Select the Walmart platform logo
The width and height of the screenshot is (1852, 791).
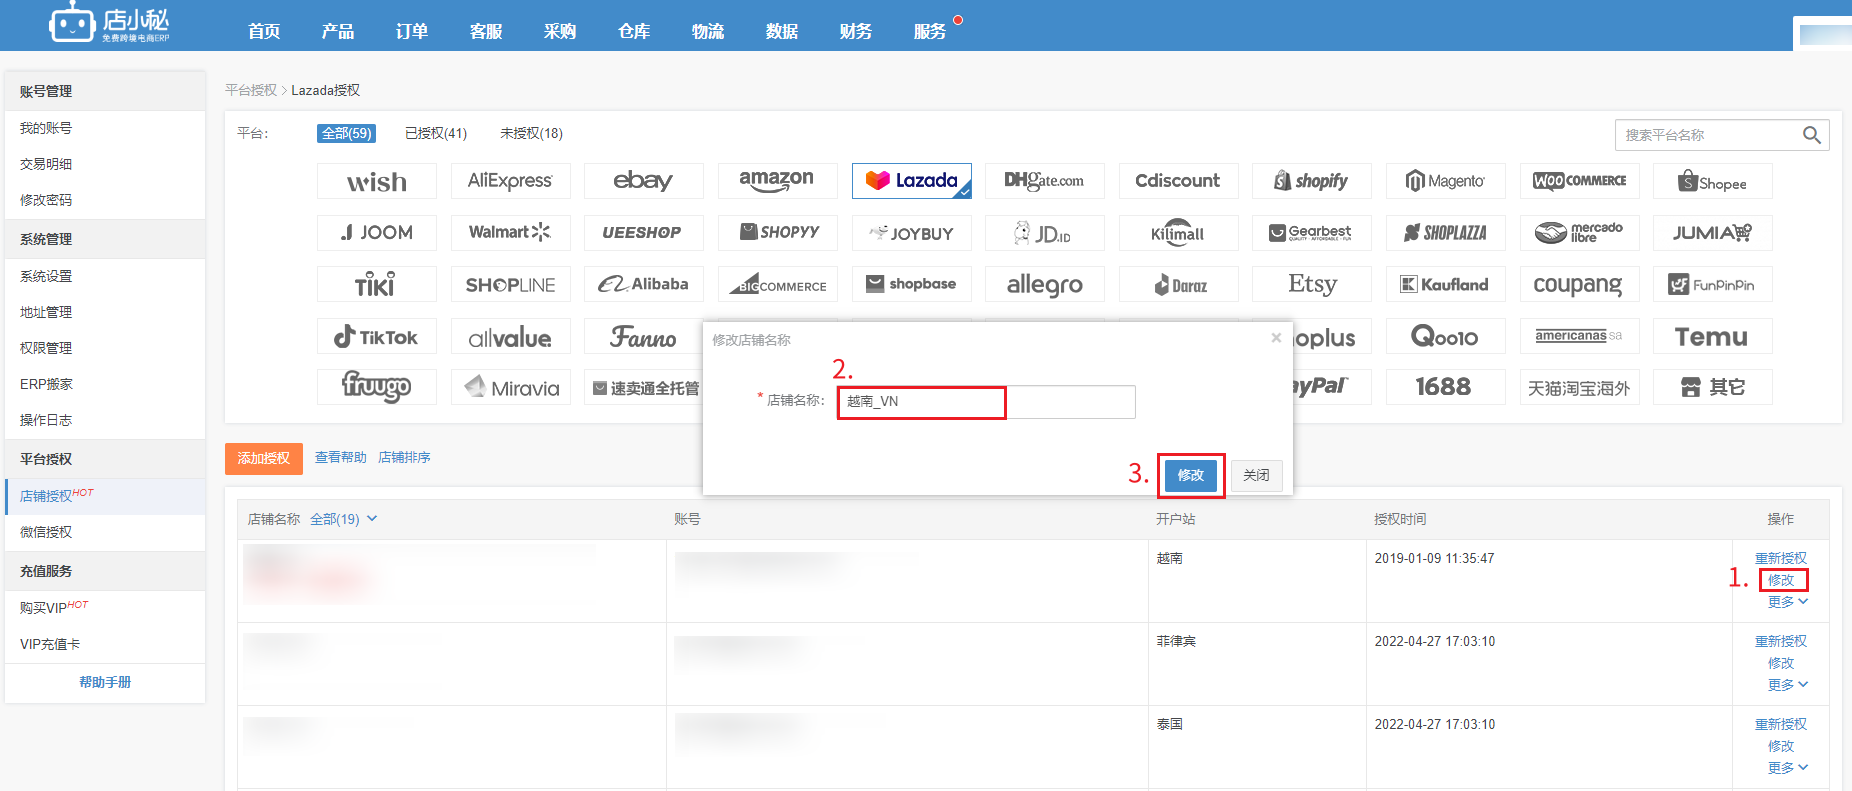pos(510,233)
